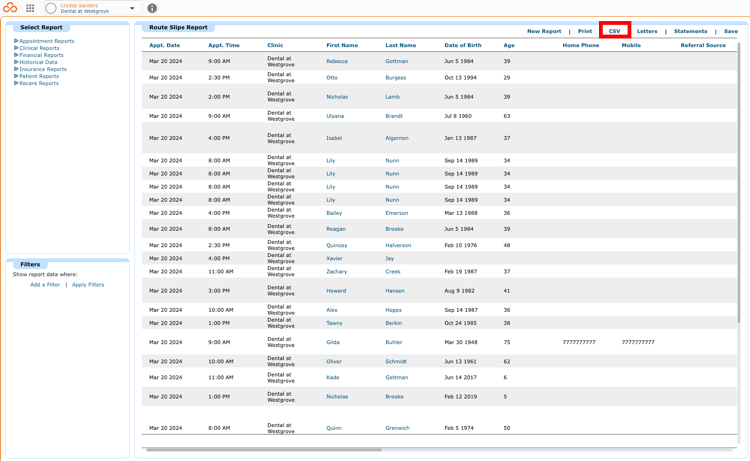Save the report
The width and height of the screenshot is (750, 461).
click(x=730, y=31)
